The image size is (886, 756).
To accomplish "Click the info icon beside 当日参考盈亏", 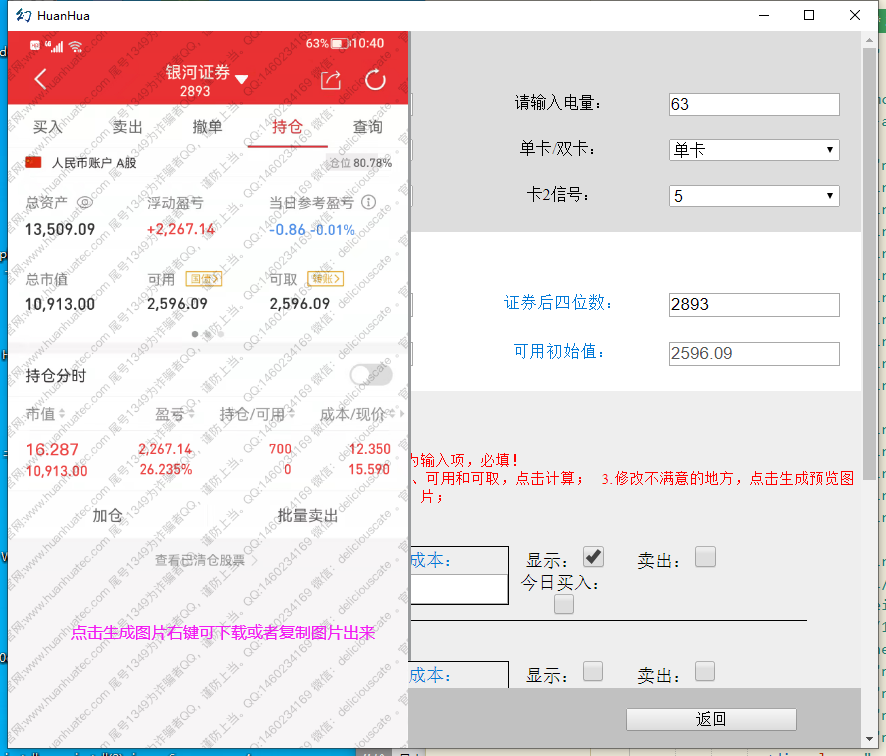I will (368, 202).
